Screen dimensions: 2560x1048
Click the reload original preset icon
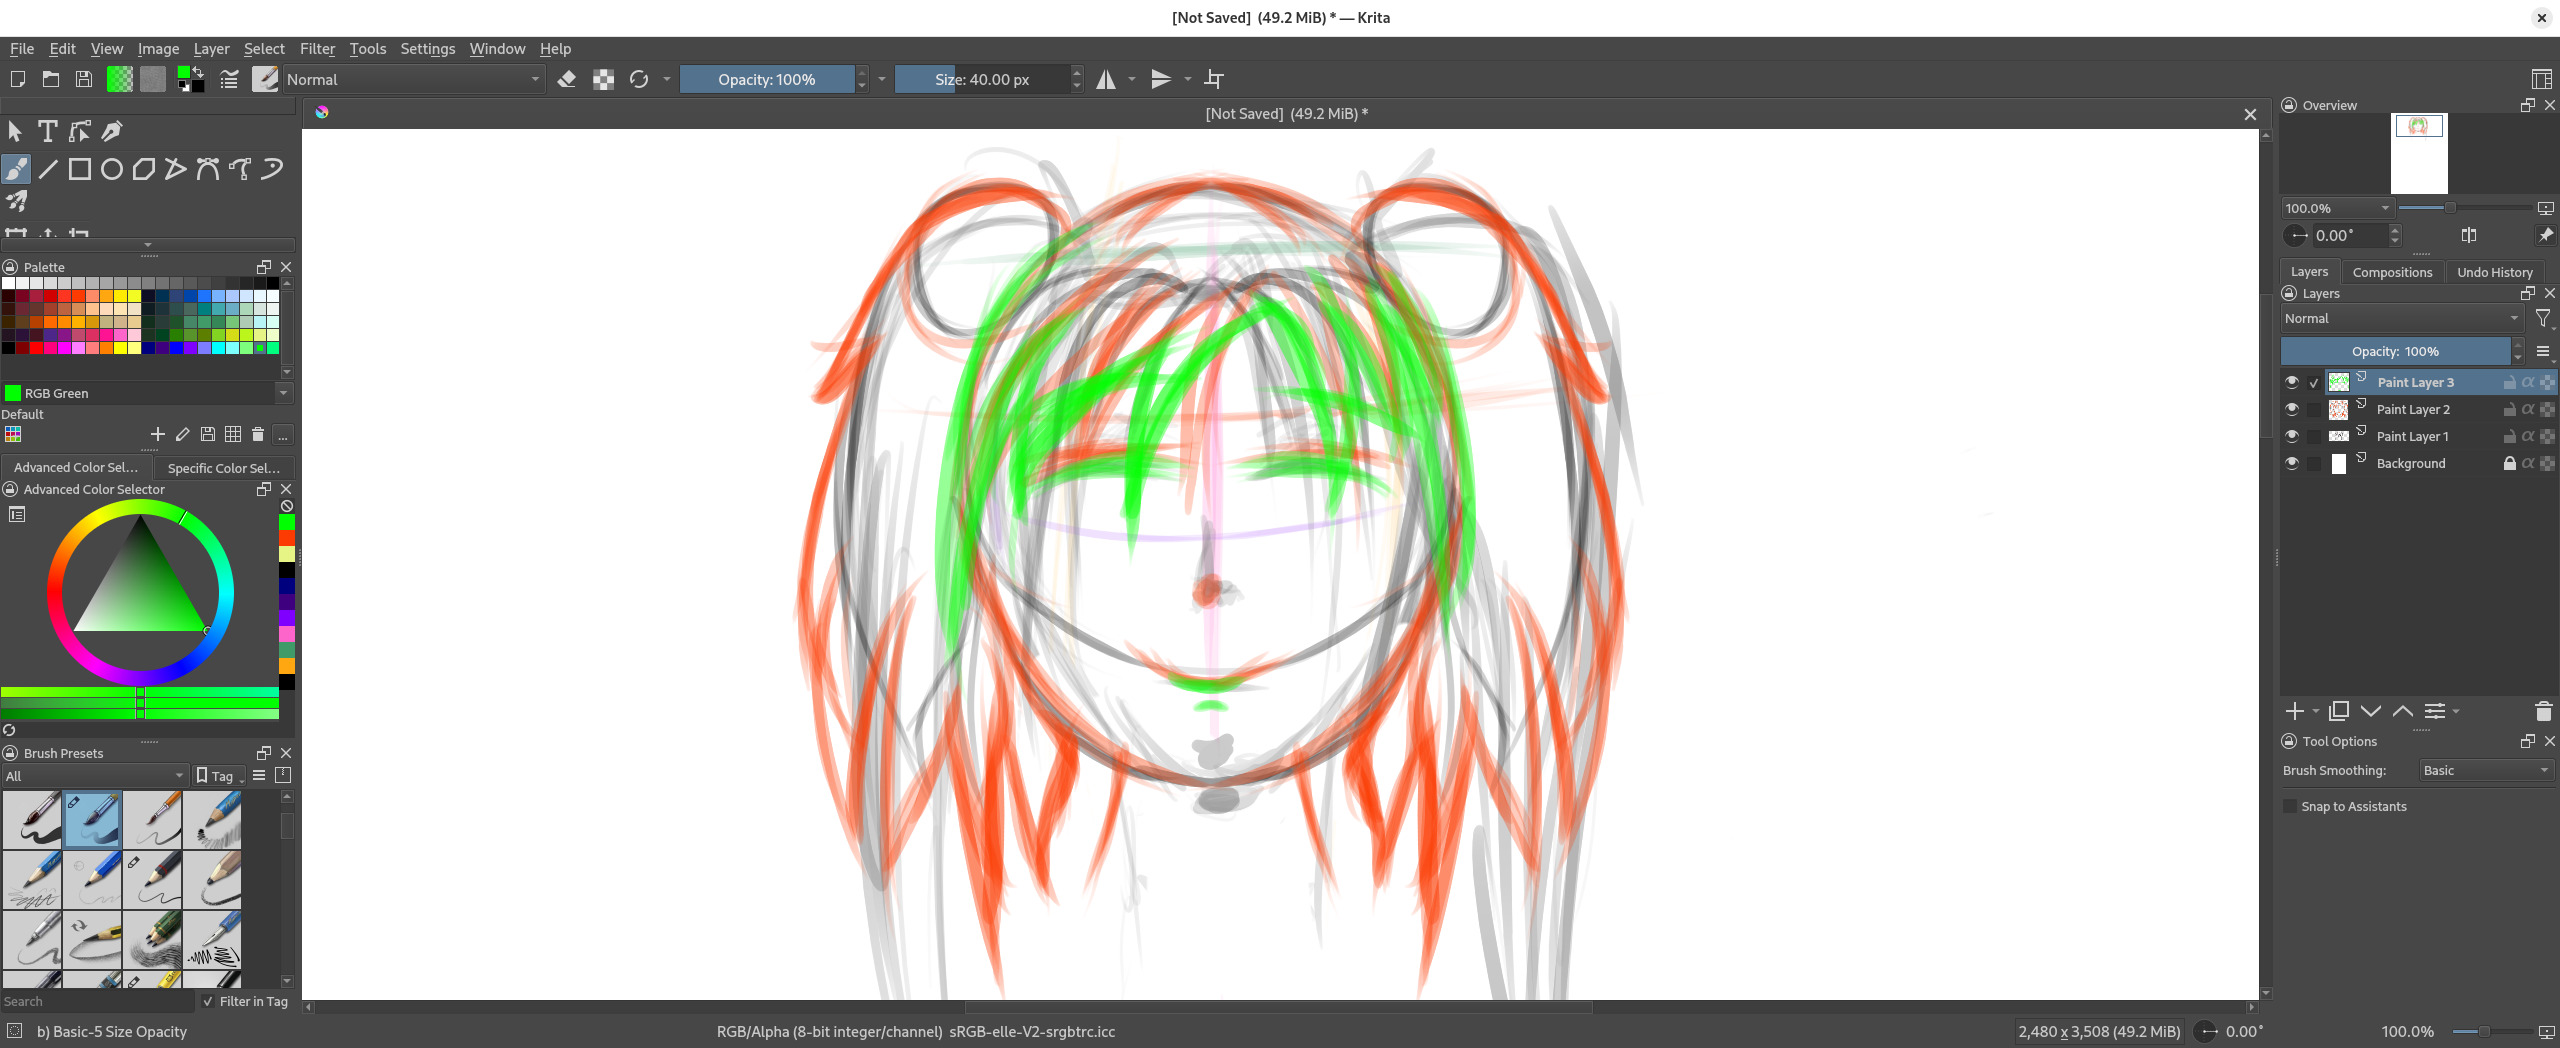click(x=639, y=79)
